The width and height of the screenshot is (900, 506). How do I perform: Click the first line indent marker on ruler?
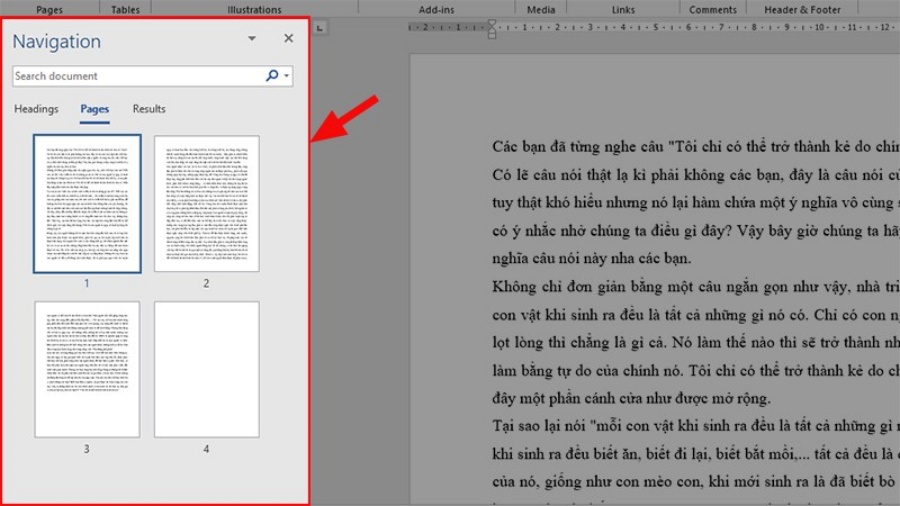pyautogui.click(x=491, y=23)
